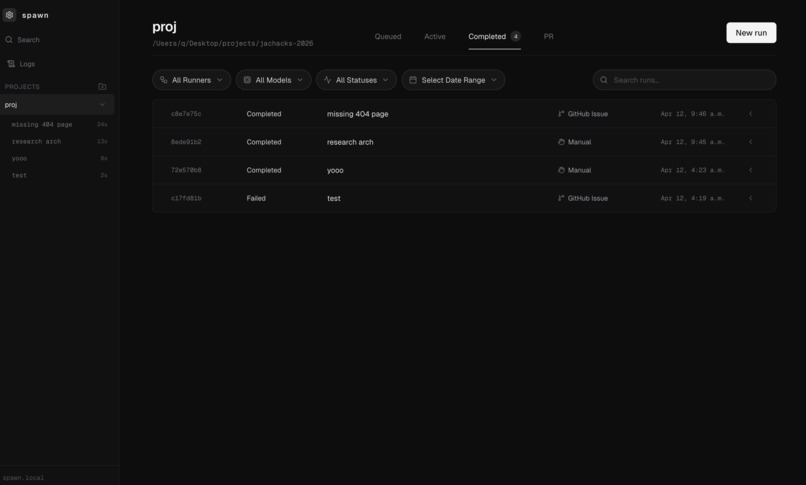The height and width of the screenshot is (485, 806).
Task: Switch to the Queued tab
Action: (388, 36)
